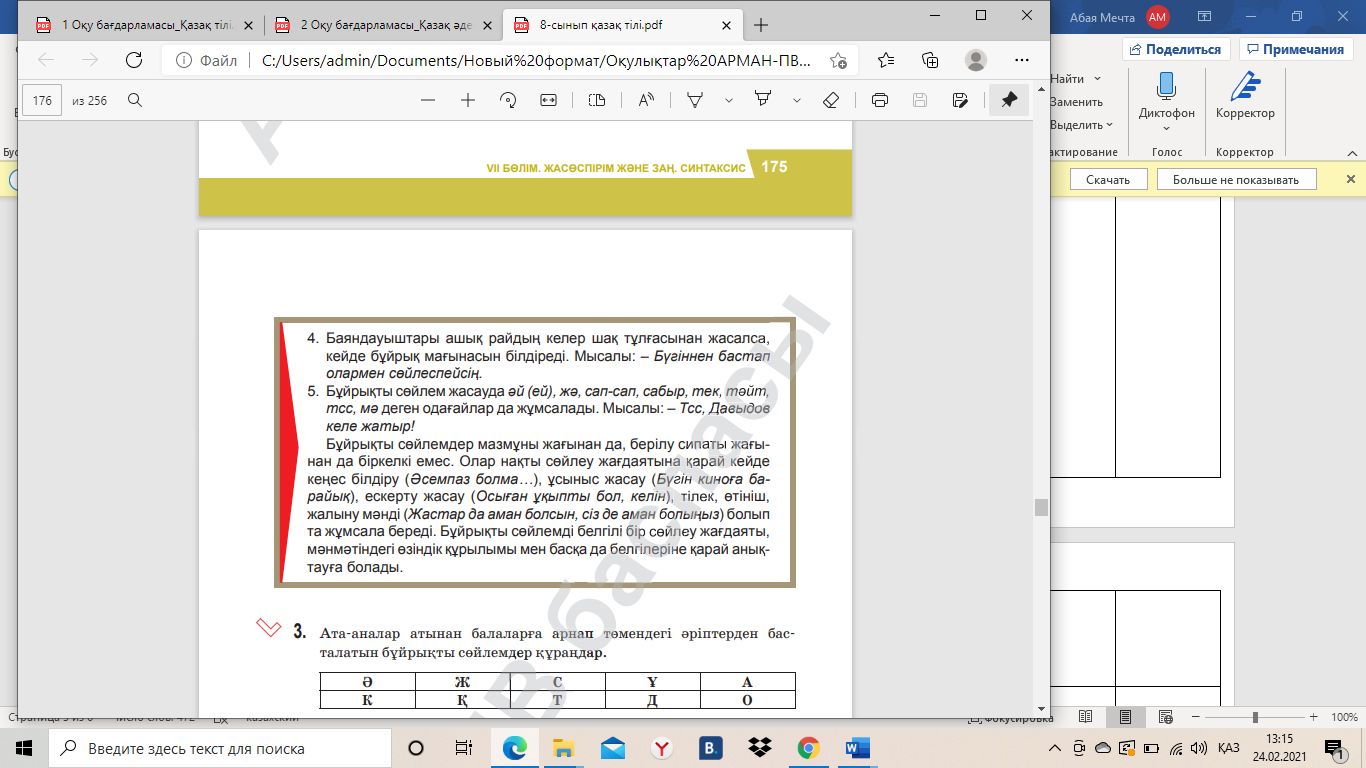Screen dimensions: 1366x768
Task: Save a copy with Save As icon
Action: tap(960, 100)
